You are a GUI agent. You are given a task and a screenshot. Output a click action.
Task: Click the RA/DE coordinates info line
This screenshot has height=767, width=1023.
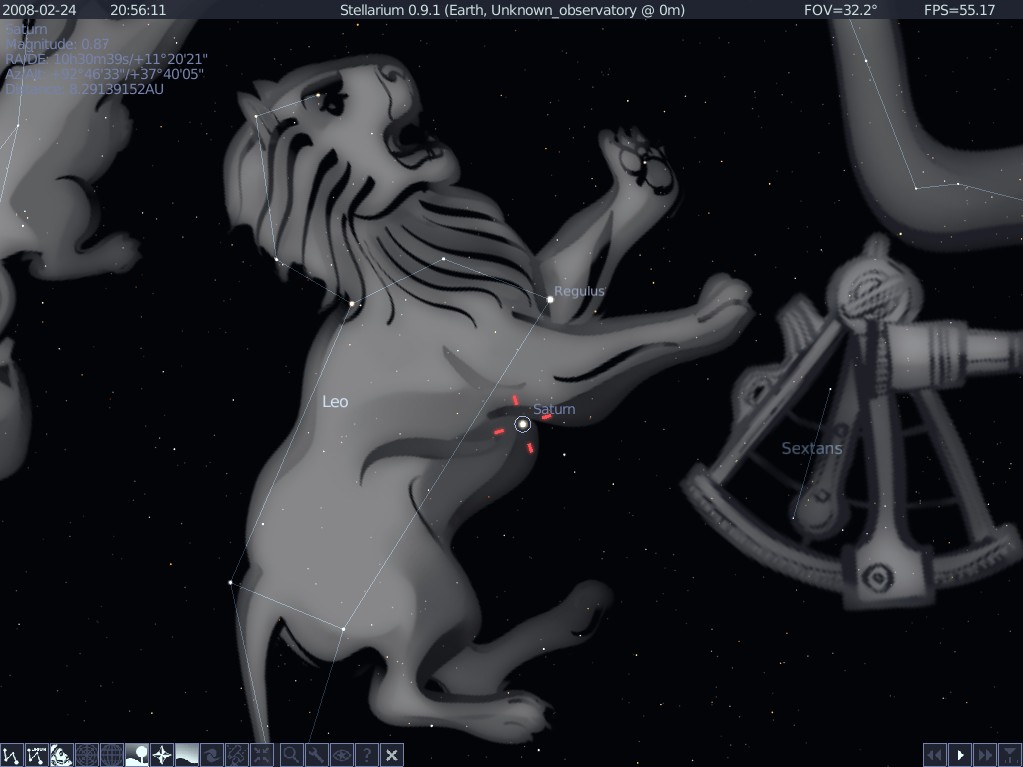[x=106, y=59]
